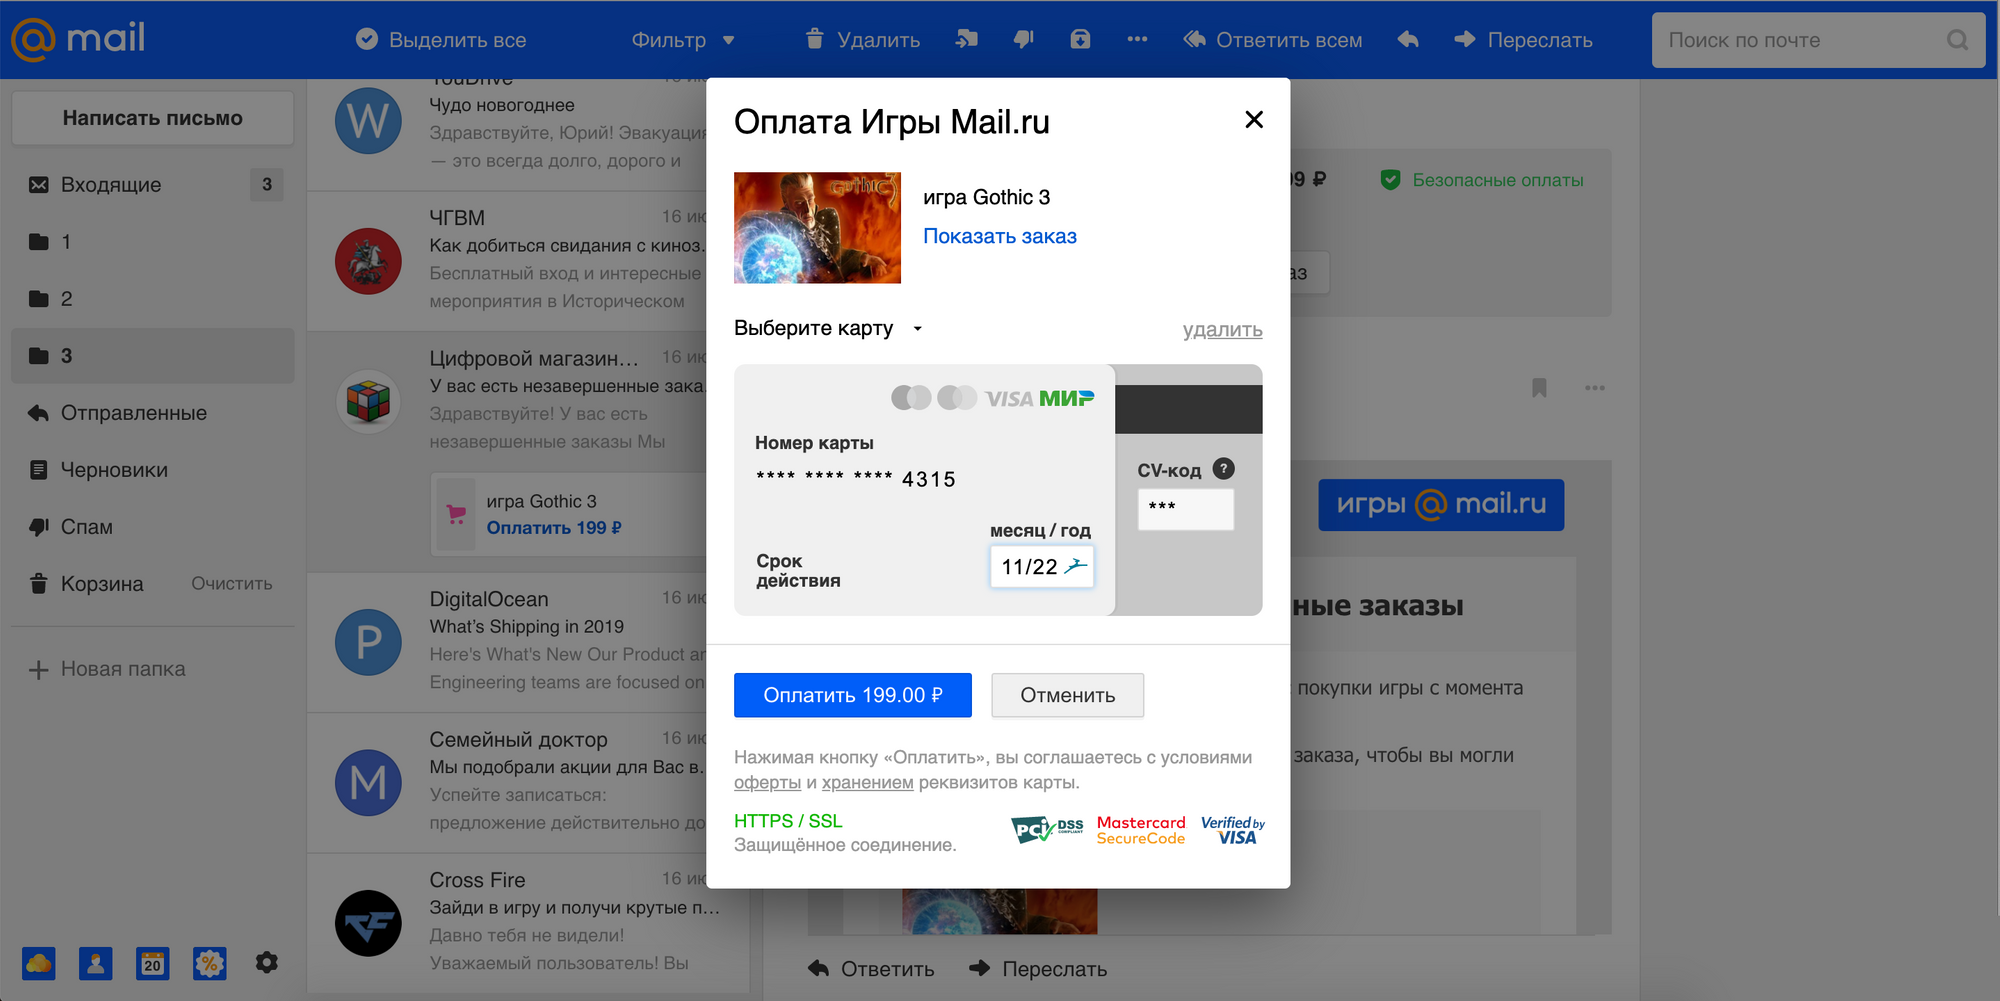Screen dimensions: 2000x1001
Task: Click the Mail.ru logo
Action: click(x=78, y=39)
